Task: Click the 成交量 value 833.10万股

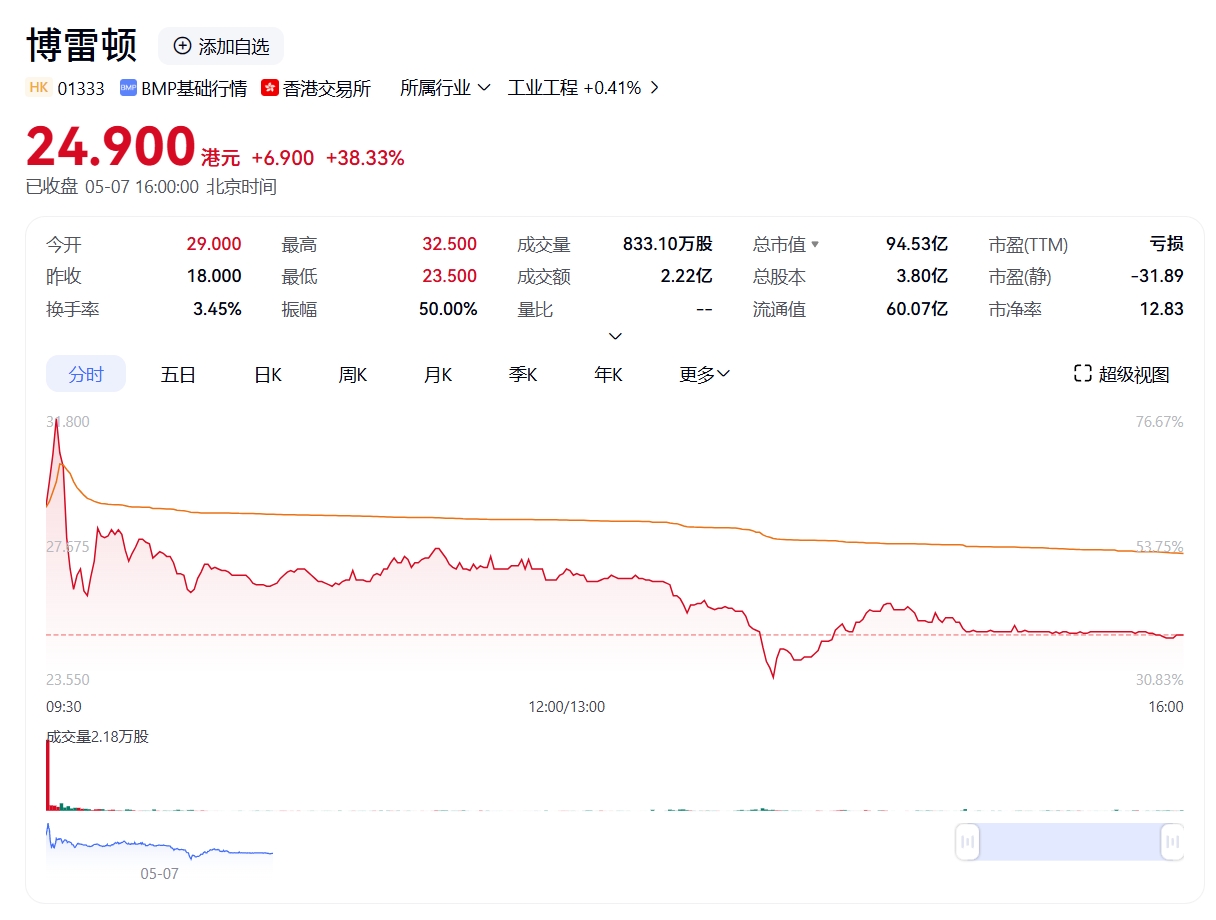Action: coord(668,244)
